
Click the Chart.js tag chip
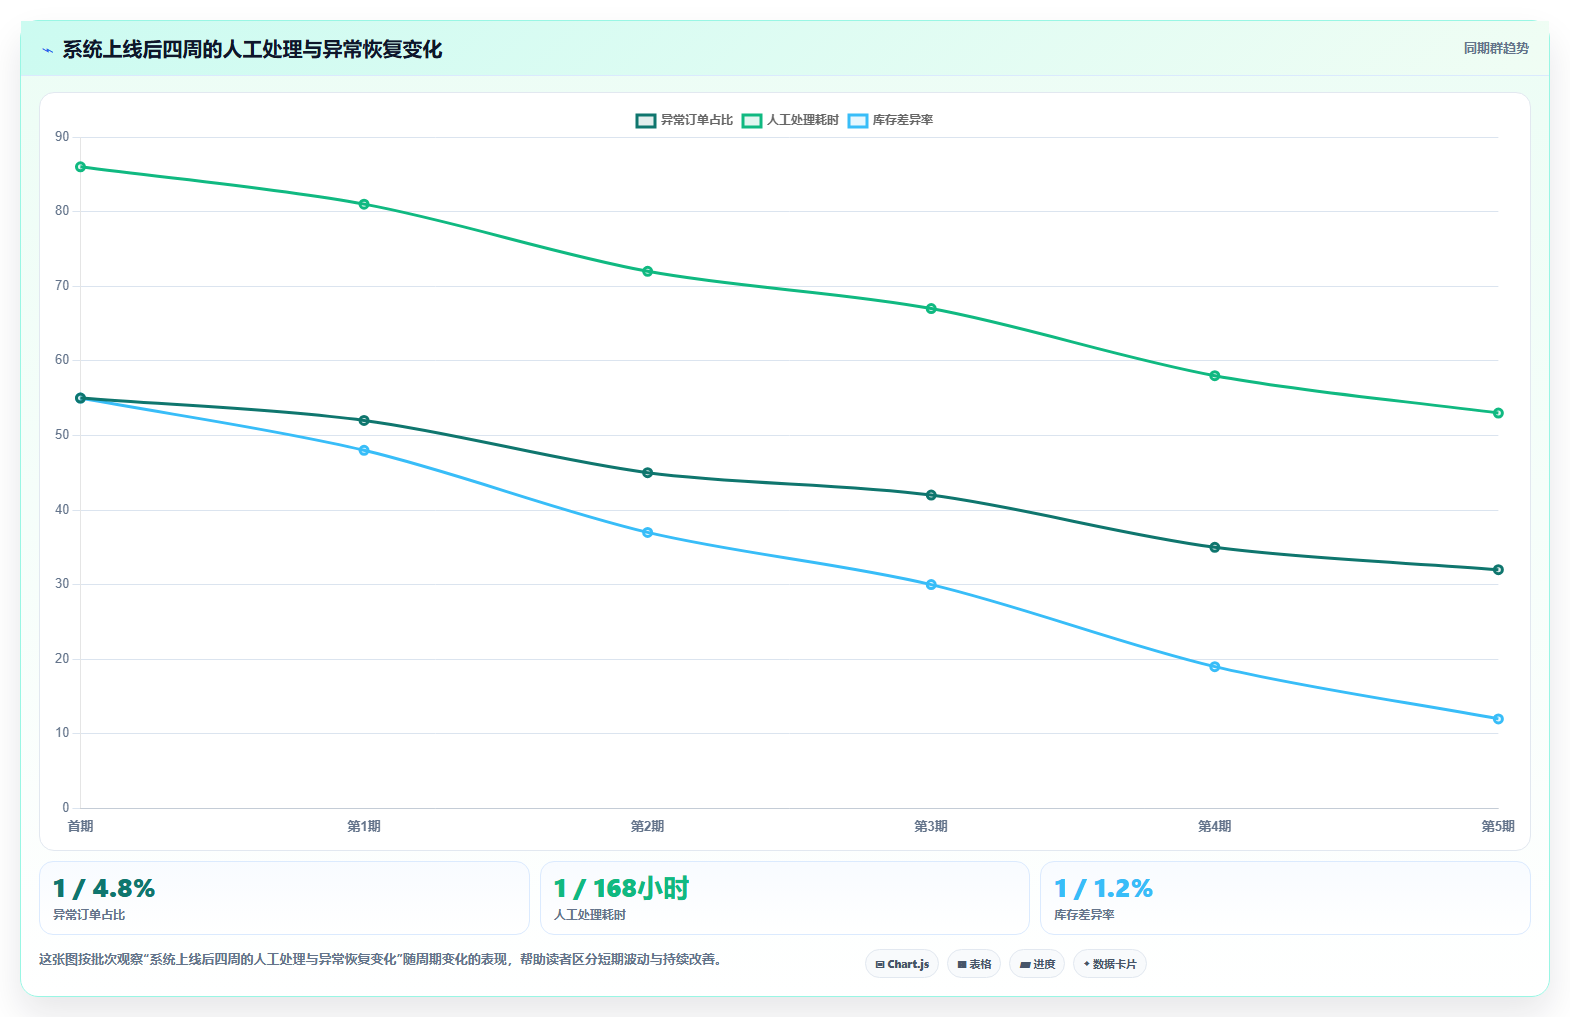[x=902, y=964]
